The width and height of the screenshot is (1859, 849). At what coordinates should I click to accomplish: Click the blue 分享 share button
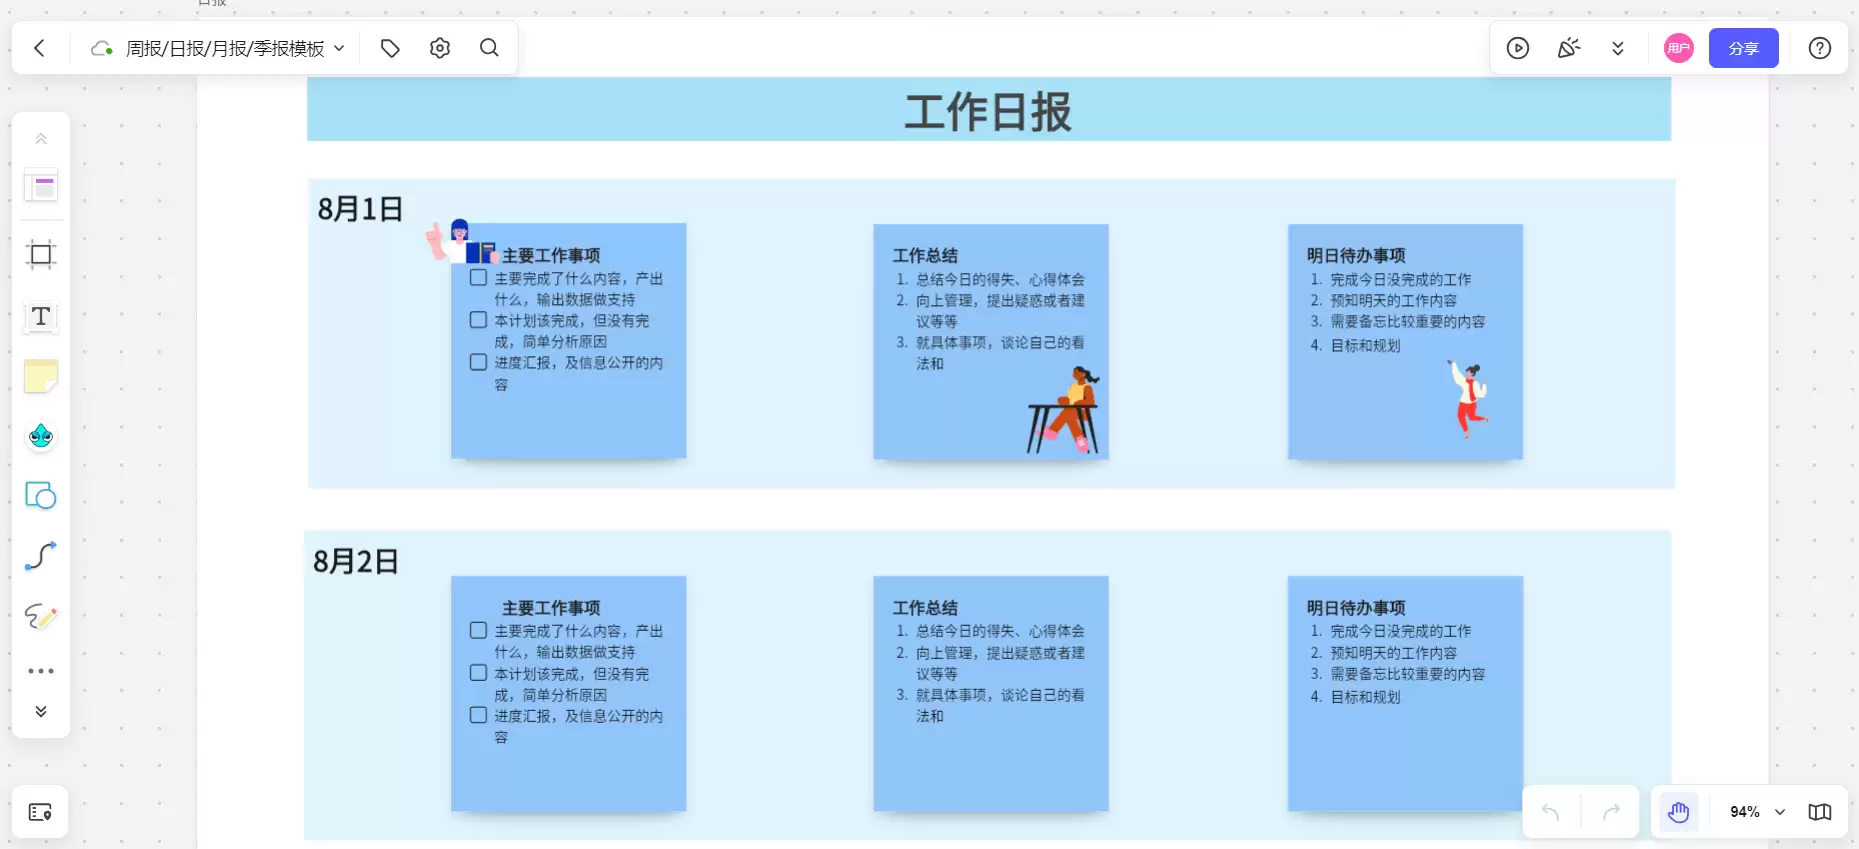point(1744,48)
